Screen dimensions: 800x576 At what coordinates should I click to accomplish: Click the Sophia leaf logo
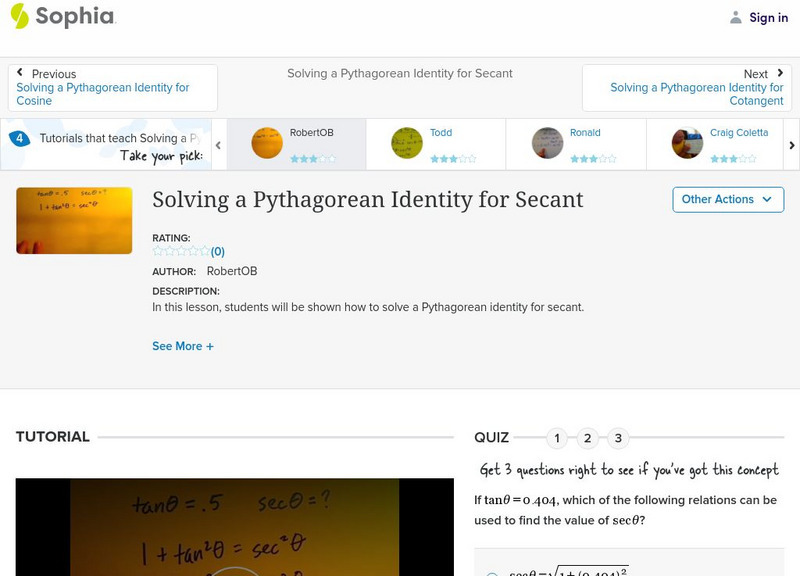coord(18,16)
